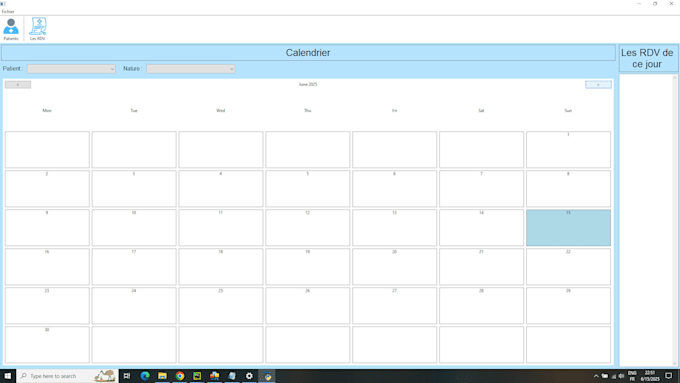The width and height of the screenshot is (680, 383).
Task: Select June 21 day cell
Action: [481, 267]
